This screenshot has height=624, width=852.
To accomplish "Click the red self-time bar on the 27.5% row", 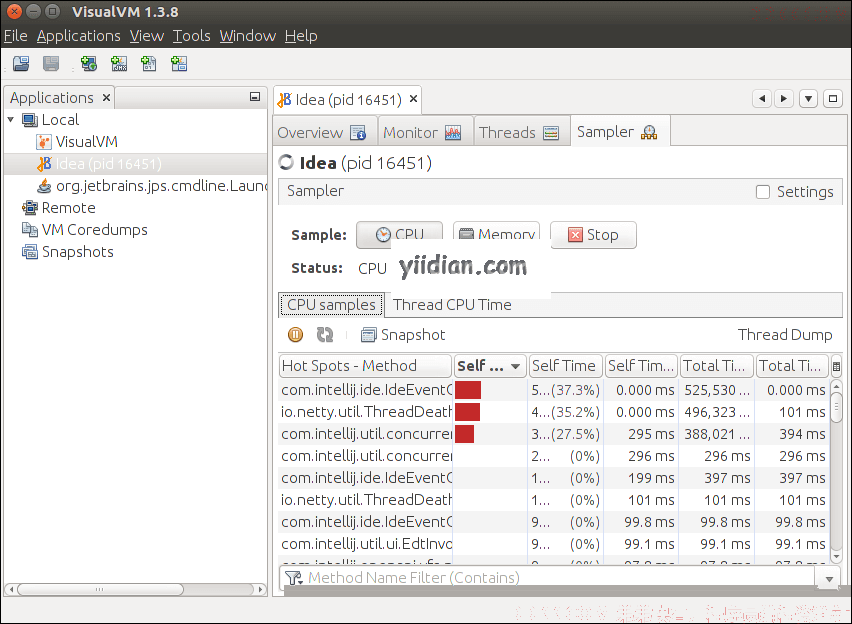I will tap(465, 434).
